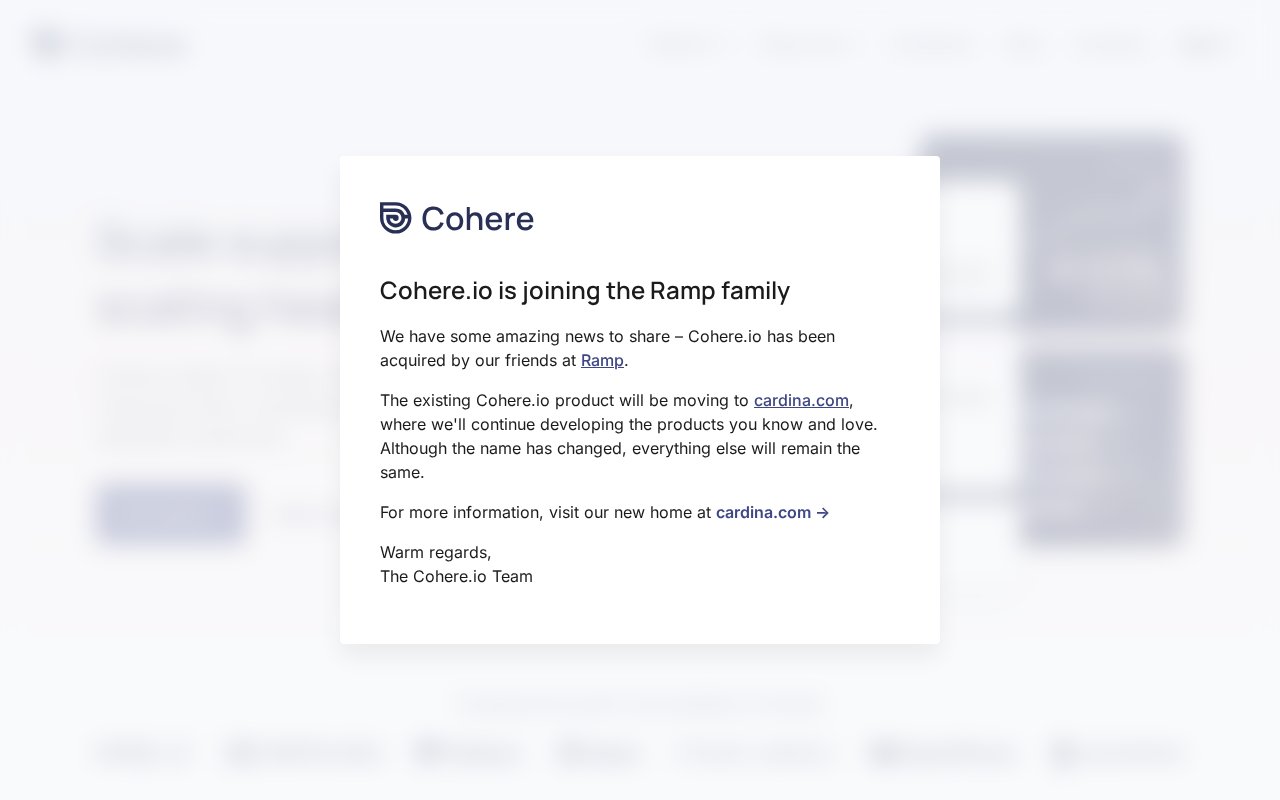The height and width of the screenshot is (800, 1280).
Task: Click the "Warm regards" signature text
Action: (x=435, y=552)
